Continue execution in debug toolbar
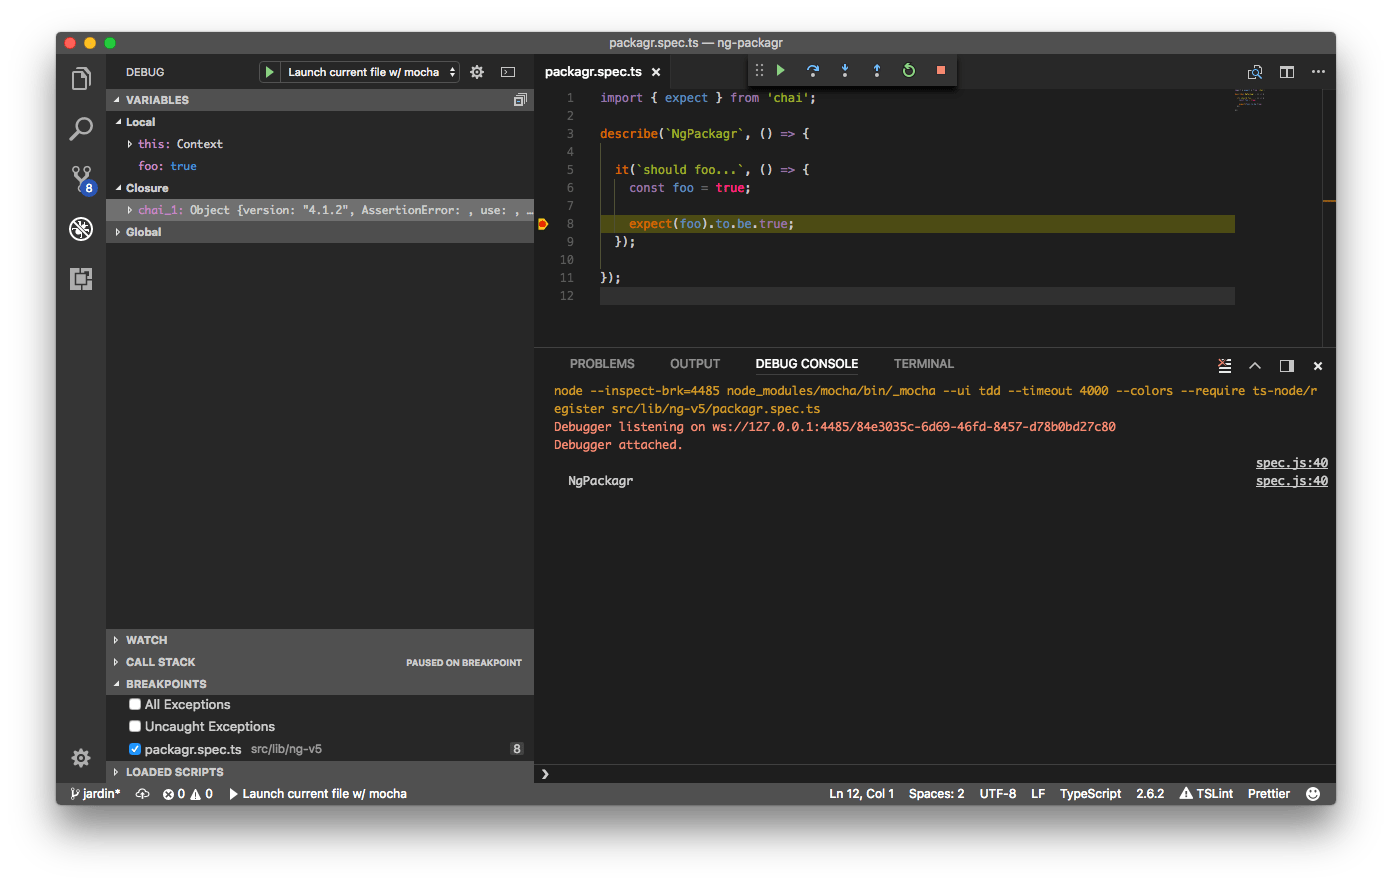The height and width of the screenshot is (885, 1392). point(781,70)
